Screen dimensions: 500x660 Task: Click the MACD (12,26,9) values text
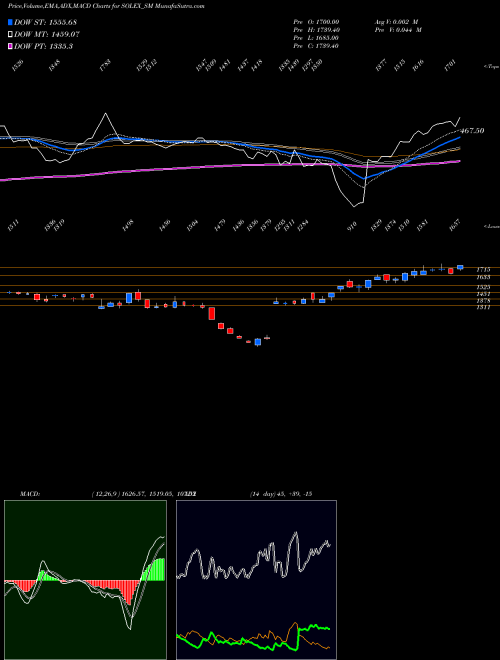(144, 494)
